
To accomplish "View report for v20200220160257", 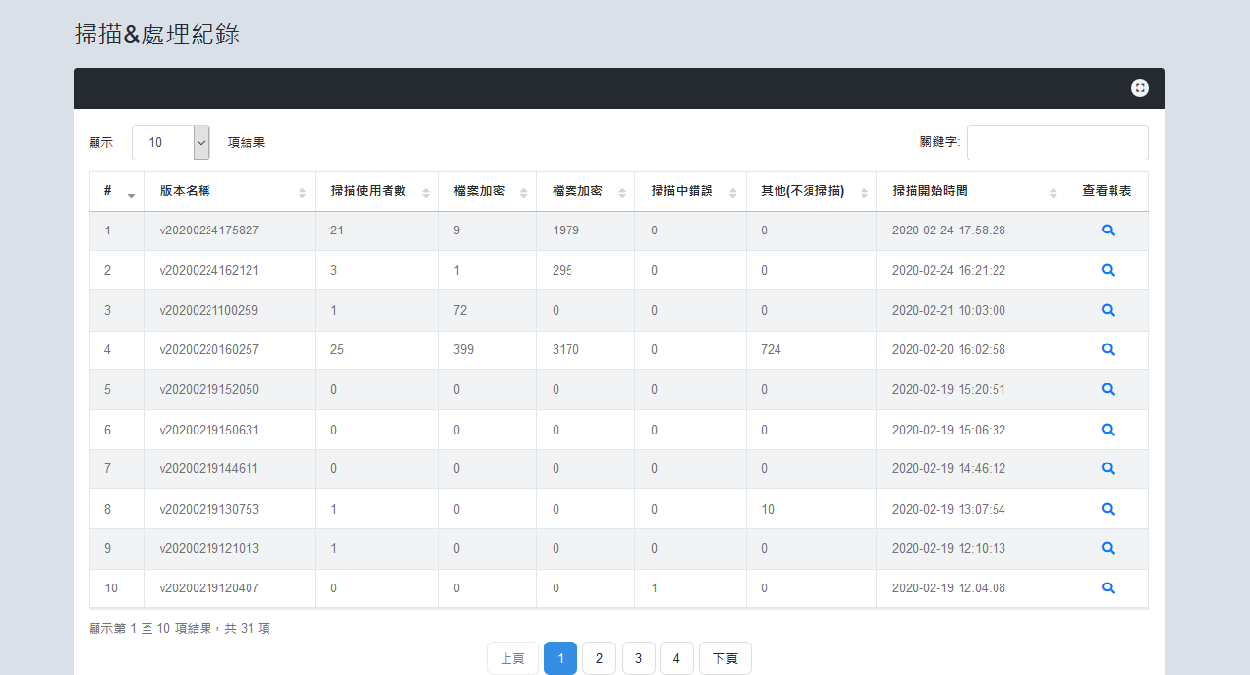I will pyautogui.click(x=1107, y=349).
